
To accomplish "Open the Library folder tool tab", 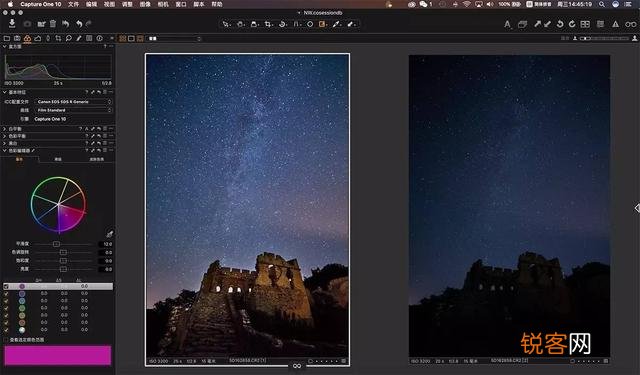I will (7, 38).
